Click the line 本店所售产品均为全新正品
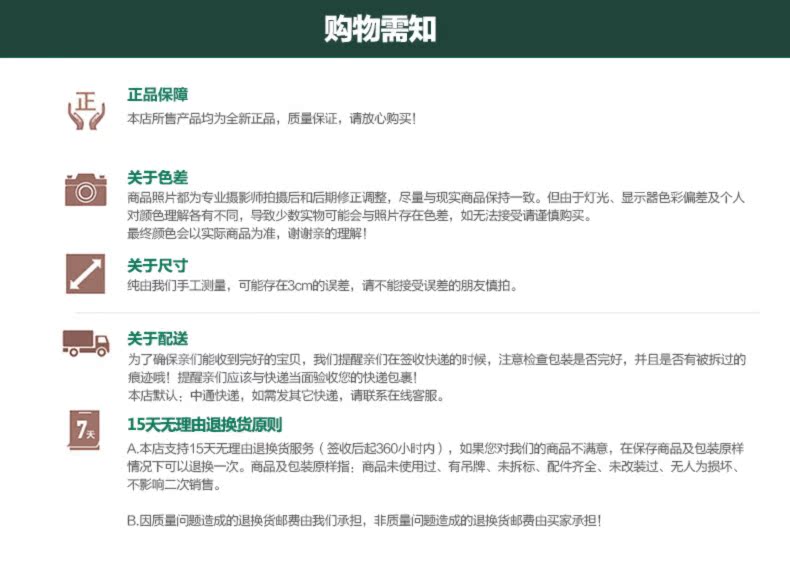 272,119
